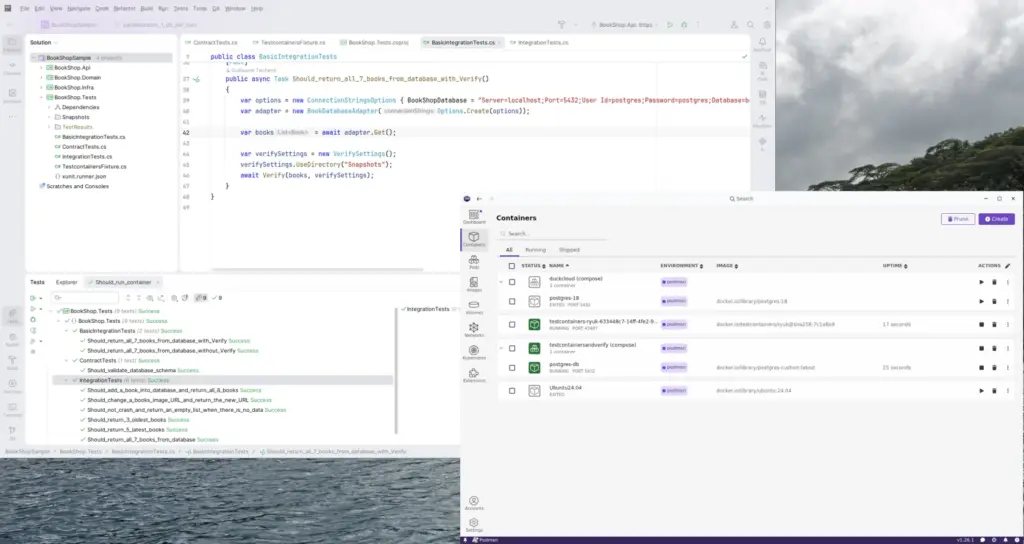Open kebab menu for duckcloud compose
The height and width of the screenshot is (544, 1024).
1007,282
